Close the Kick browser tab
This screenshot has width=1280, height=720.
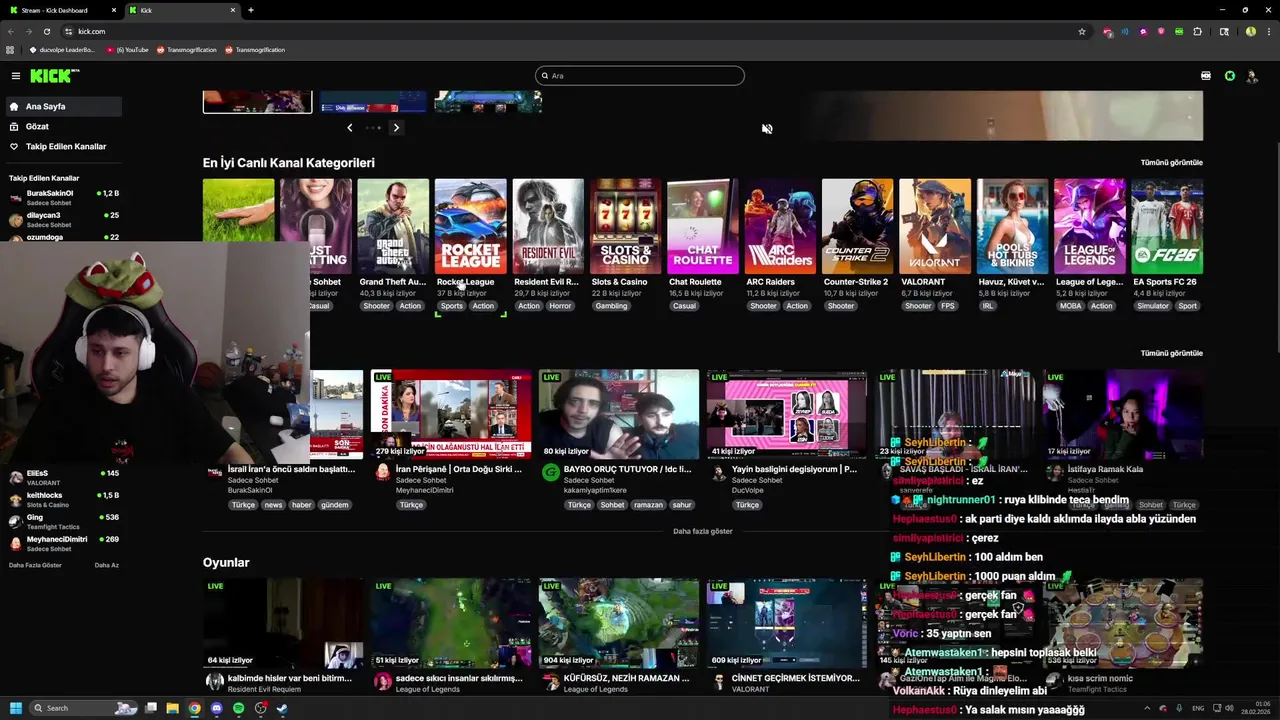[x=234, y=10]
